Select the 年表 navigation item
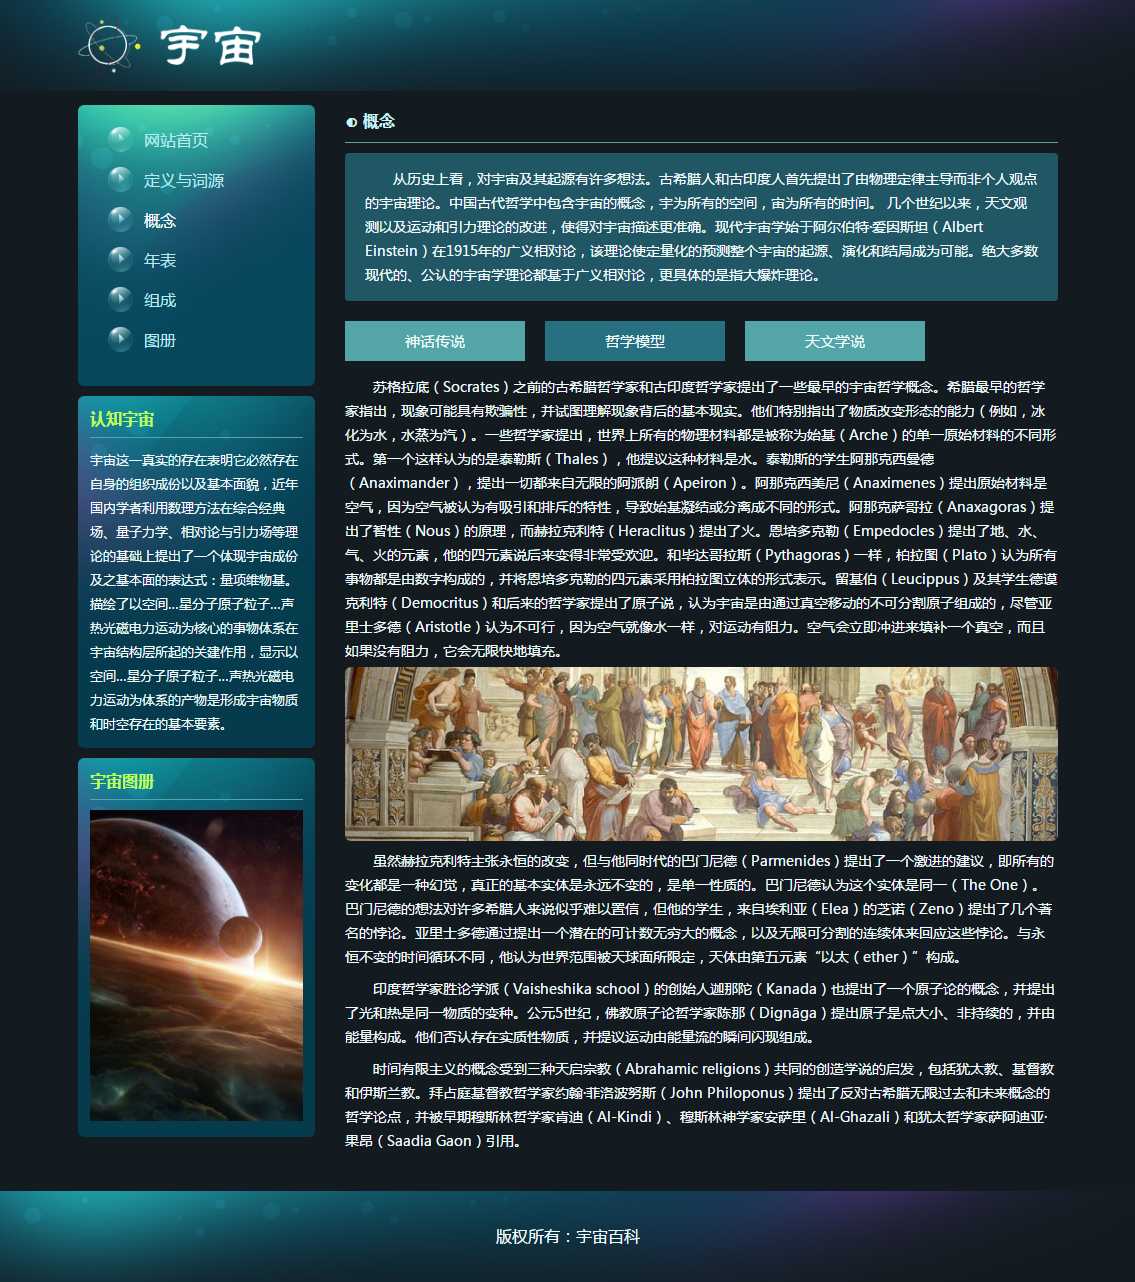 tap(160, 261)
